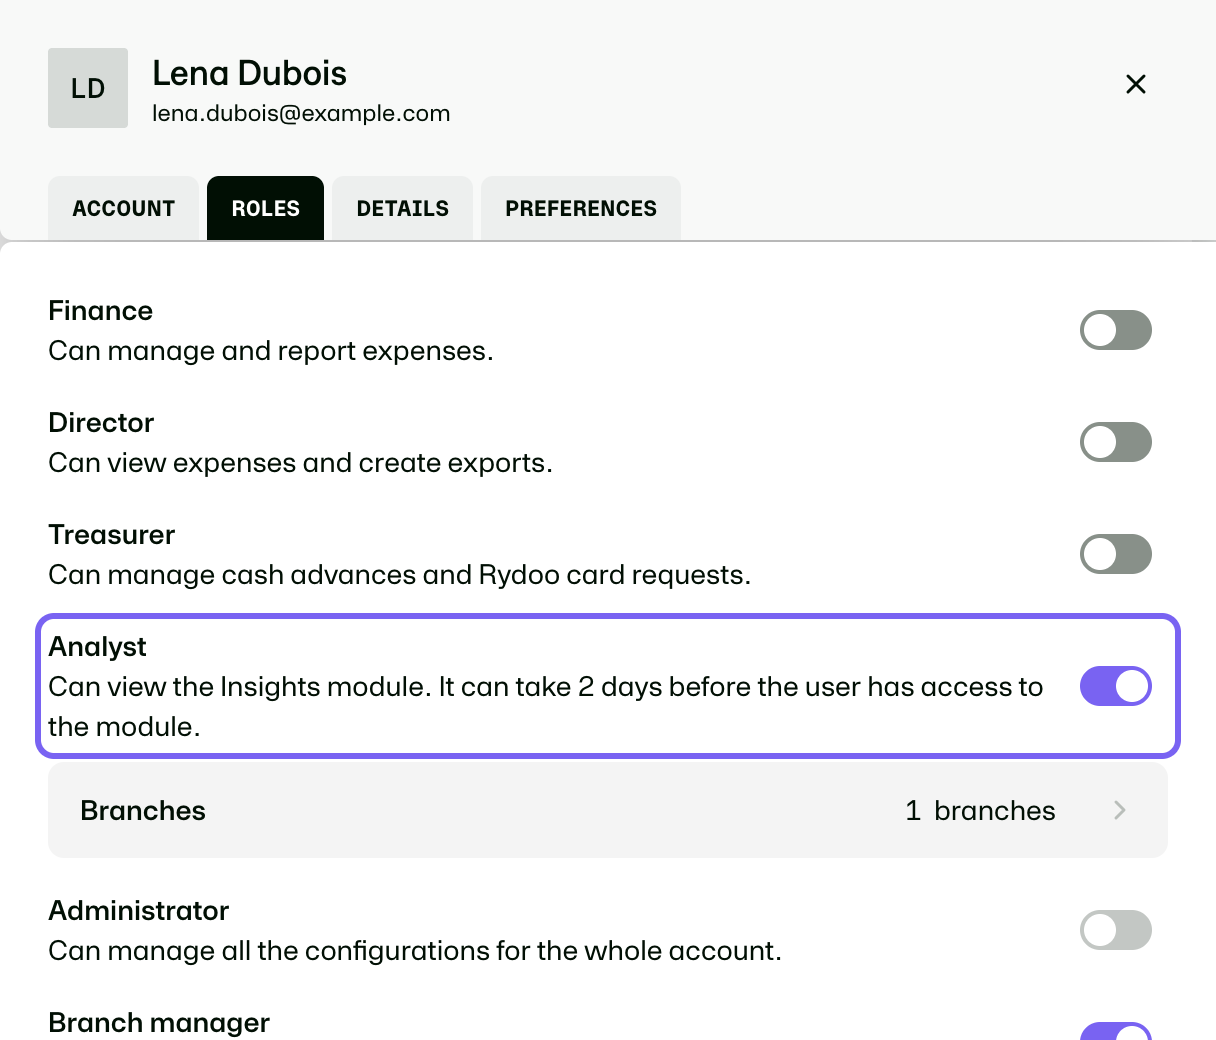Click 'Can view expenses and create exports.' text
The height and width of the screenshot is (1040, 1216).
(x=300, y=462)
